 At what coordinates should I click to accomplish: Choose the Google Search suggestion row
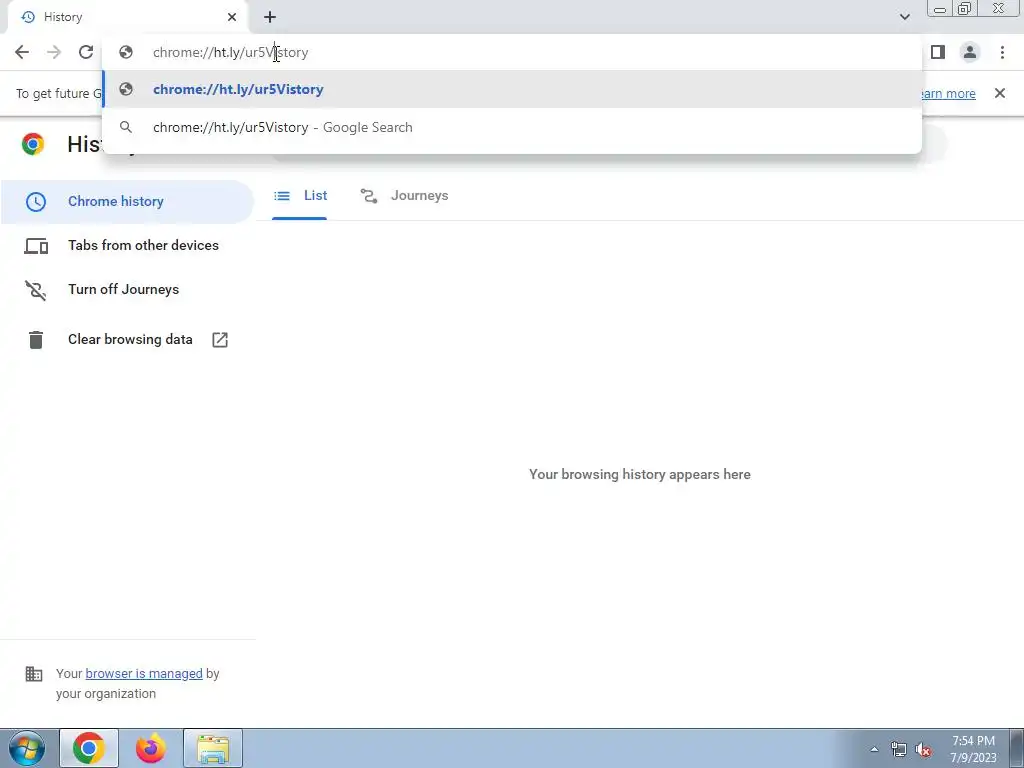click(x=512, y=127)
